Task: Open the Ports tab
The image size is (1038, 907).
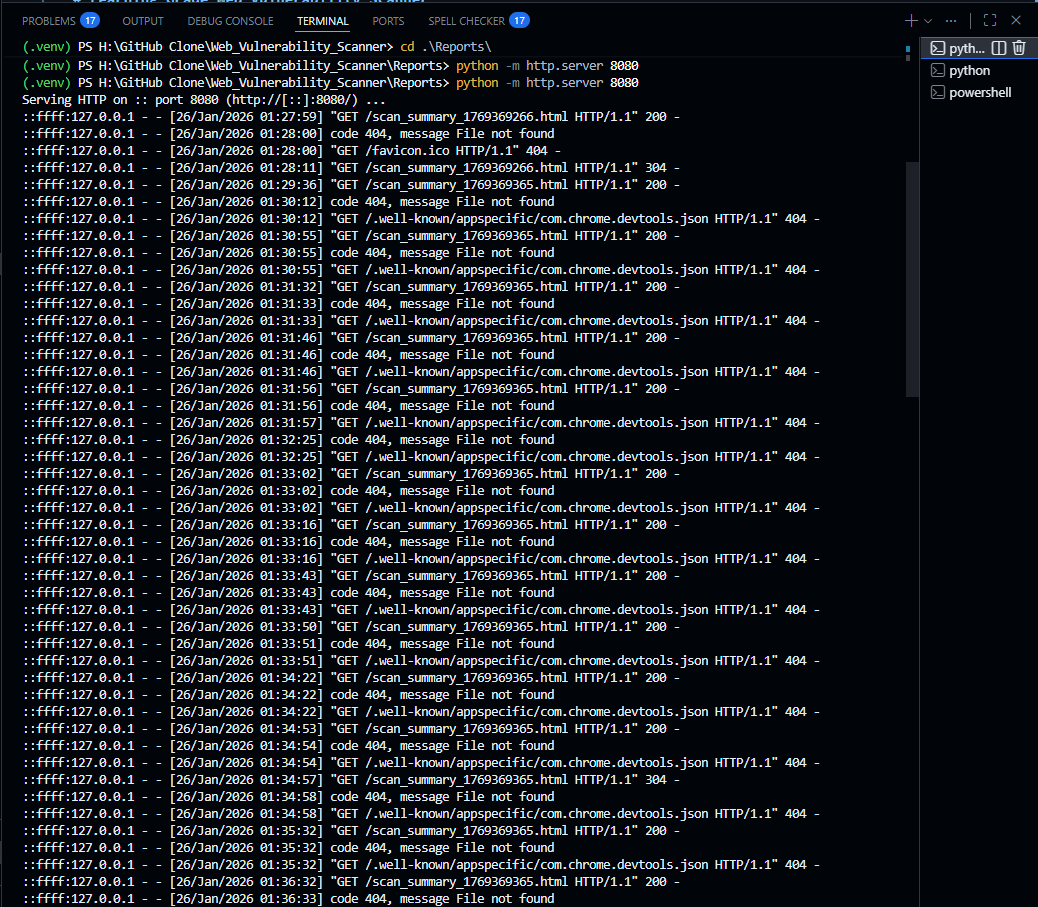Action: [x=388, y=21]
